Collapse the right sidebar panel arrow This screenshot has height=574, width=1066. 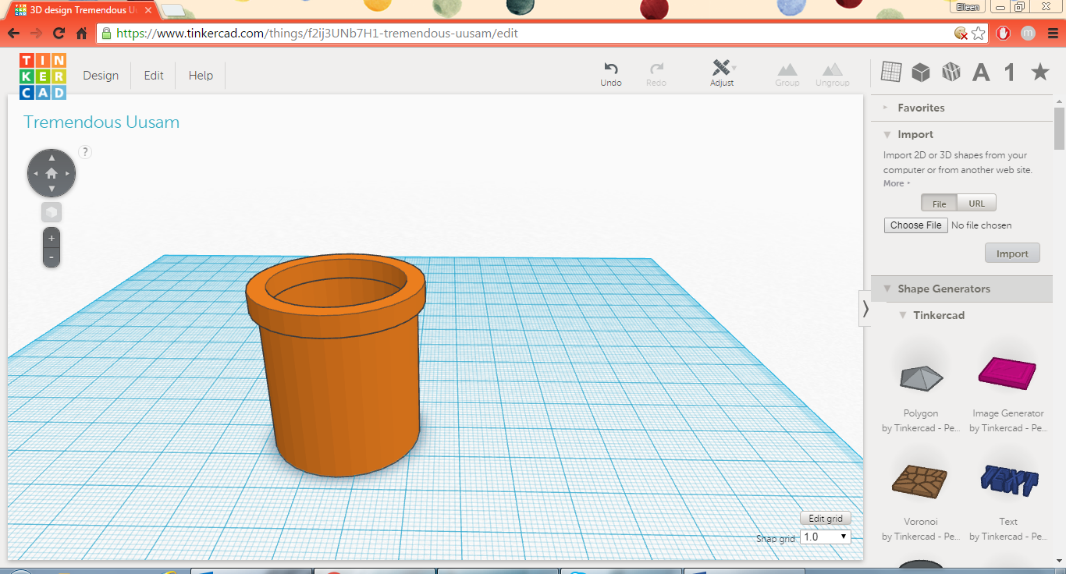(x=865, y=309)
